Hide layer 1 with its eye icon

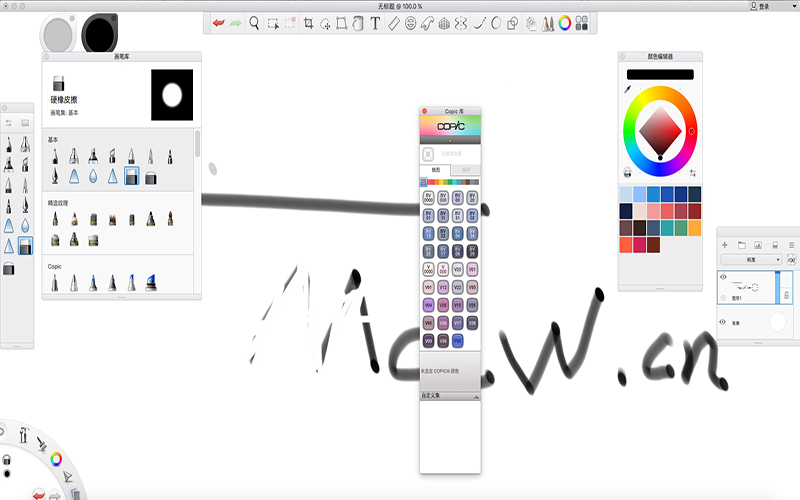pyautogui.click(x=723, y=277)
